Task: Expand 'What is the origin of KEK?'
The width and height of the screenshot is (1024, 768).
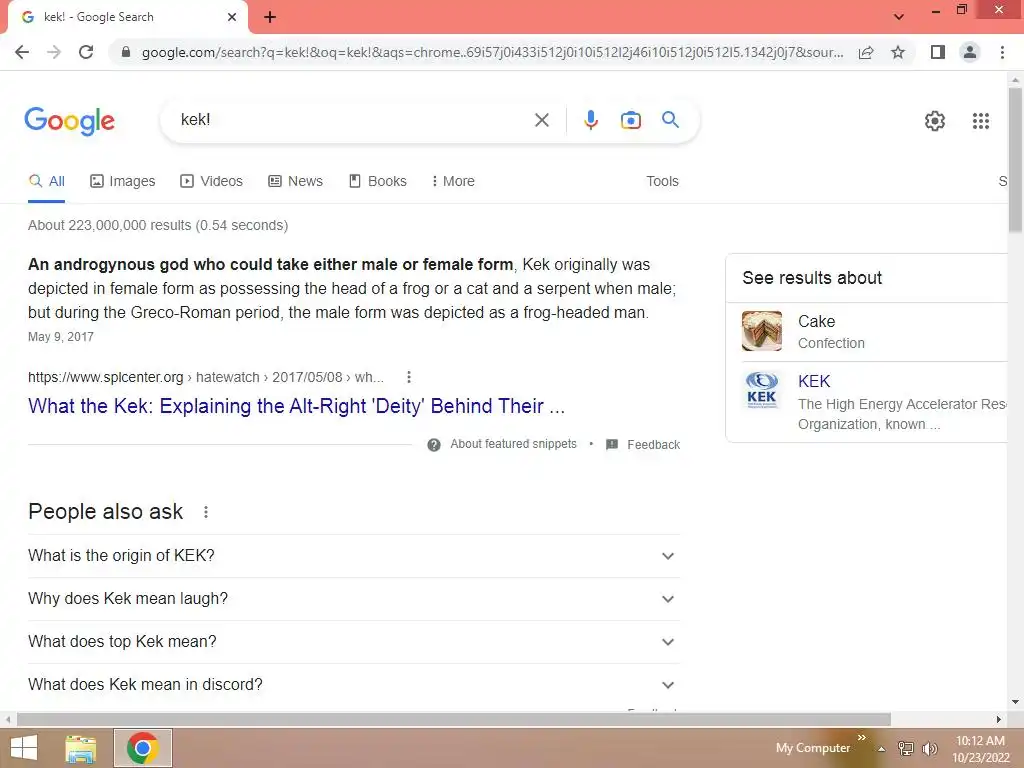Action: (354, 556)
